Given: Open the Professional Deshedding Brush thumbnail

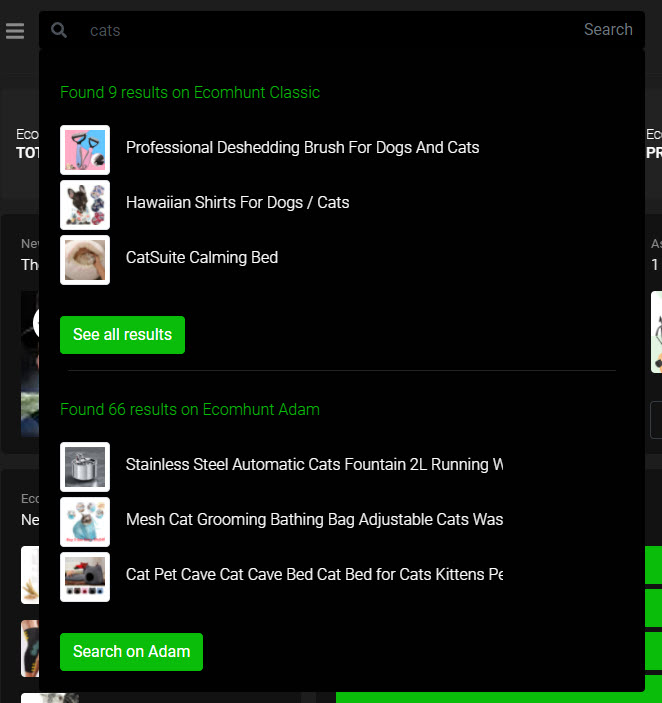Looking at the screenshot, I should pos(85,150).
